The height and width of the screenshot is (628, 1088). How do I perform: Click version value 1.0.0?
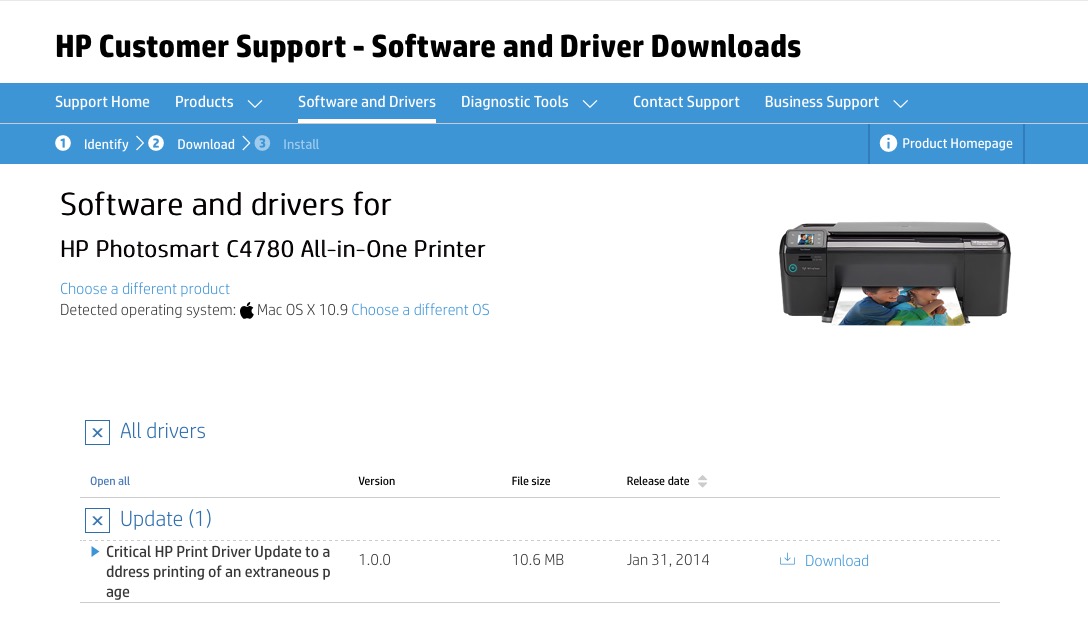click(x=375, y=559)
